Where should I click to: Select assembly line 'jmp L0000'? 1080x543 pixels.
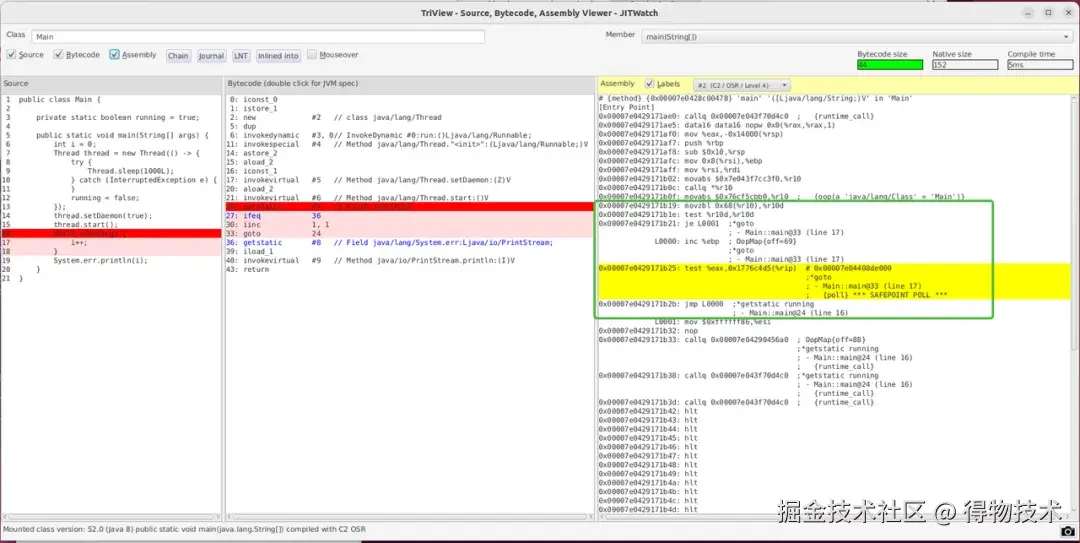pos(706,304)
